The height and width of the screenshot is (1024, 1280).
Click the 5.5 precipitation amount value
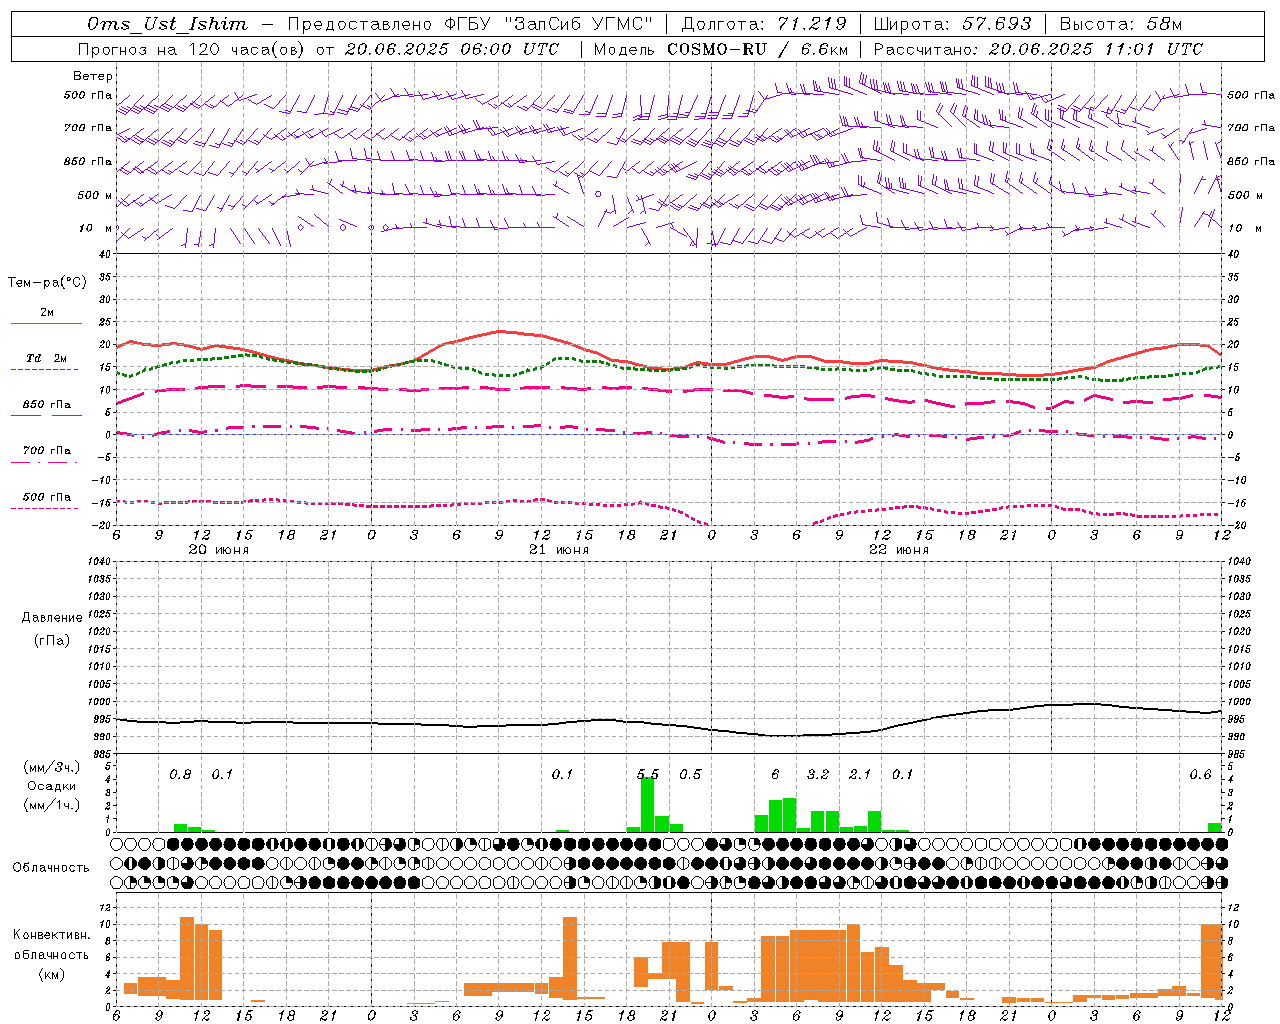[x=648, y=774]
